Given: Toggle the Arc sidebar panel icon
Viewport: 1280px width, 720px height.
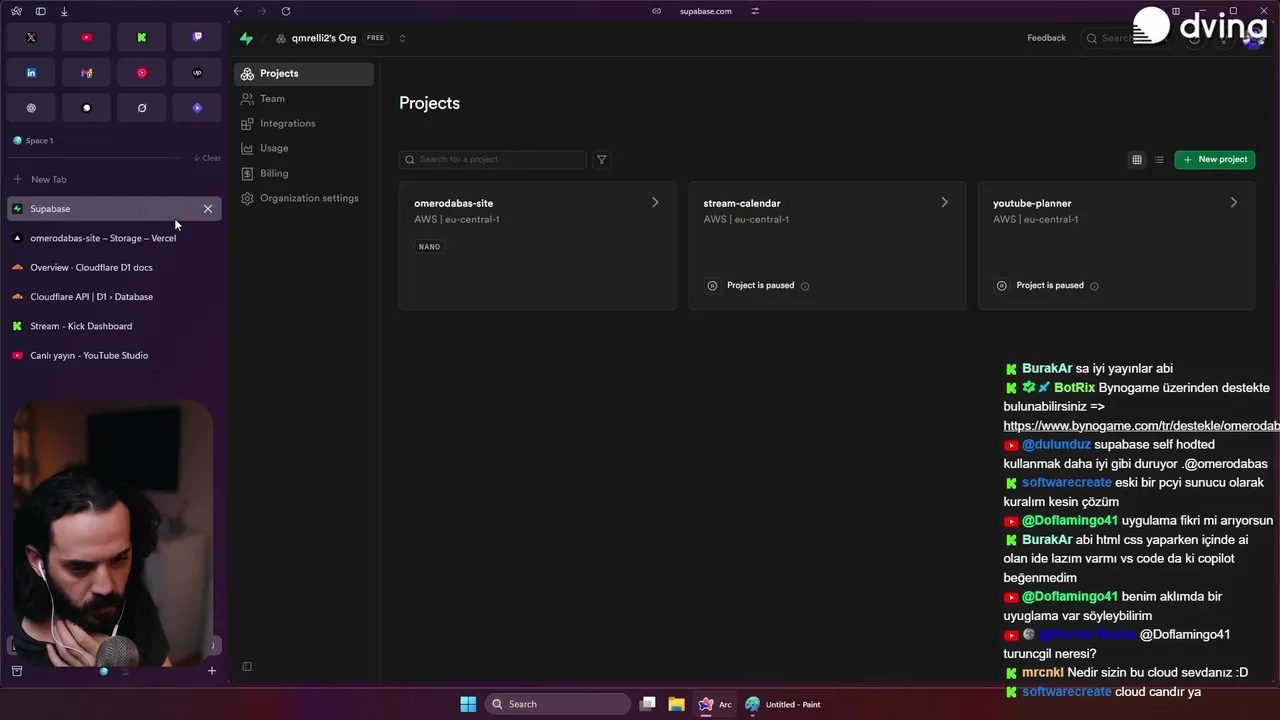Looking at the screenshot, I should pyautogui.click(x=40, y=11).
